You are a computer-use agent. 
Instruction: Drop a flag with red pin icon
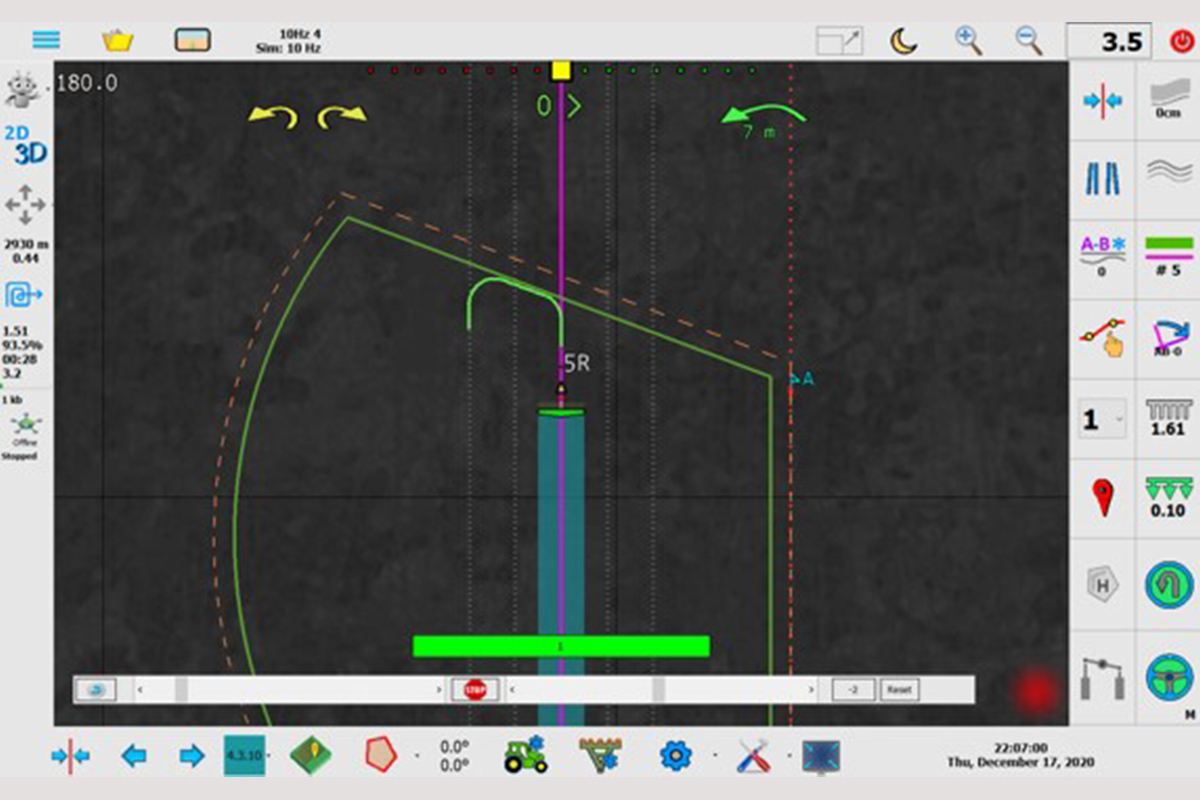click(x=1103, y=498)
